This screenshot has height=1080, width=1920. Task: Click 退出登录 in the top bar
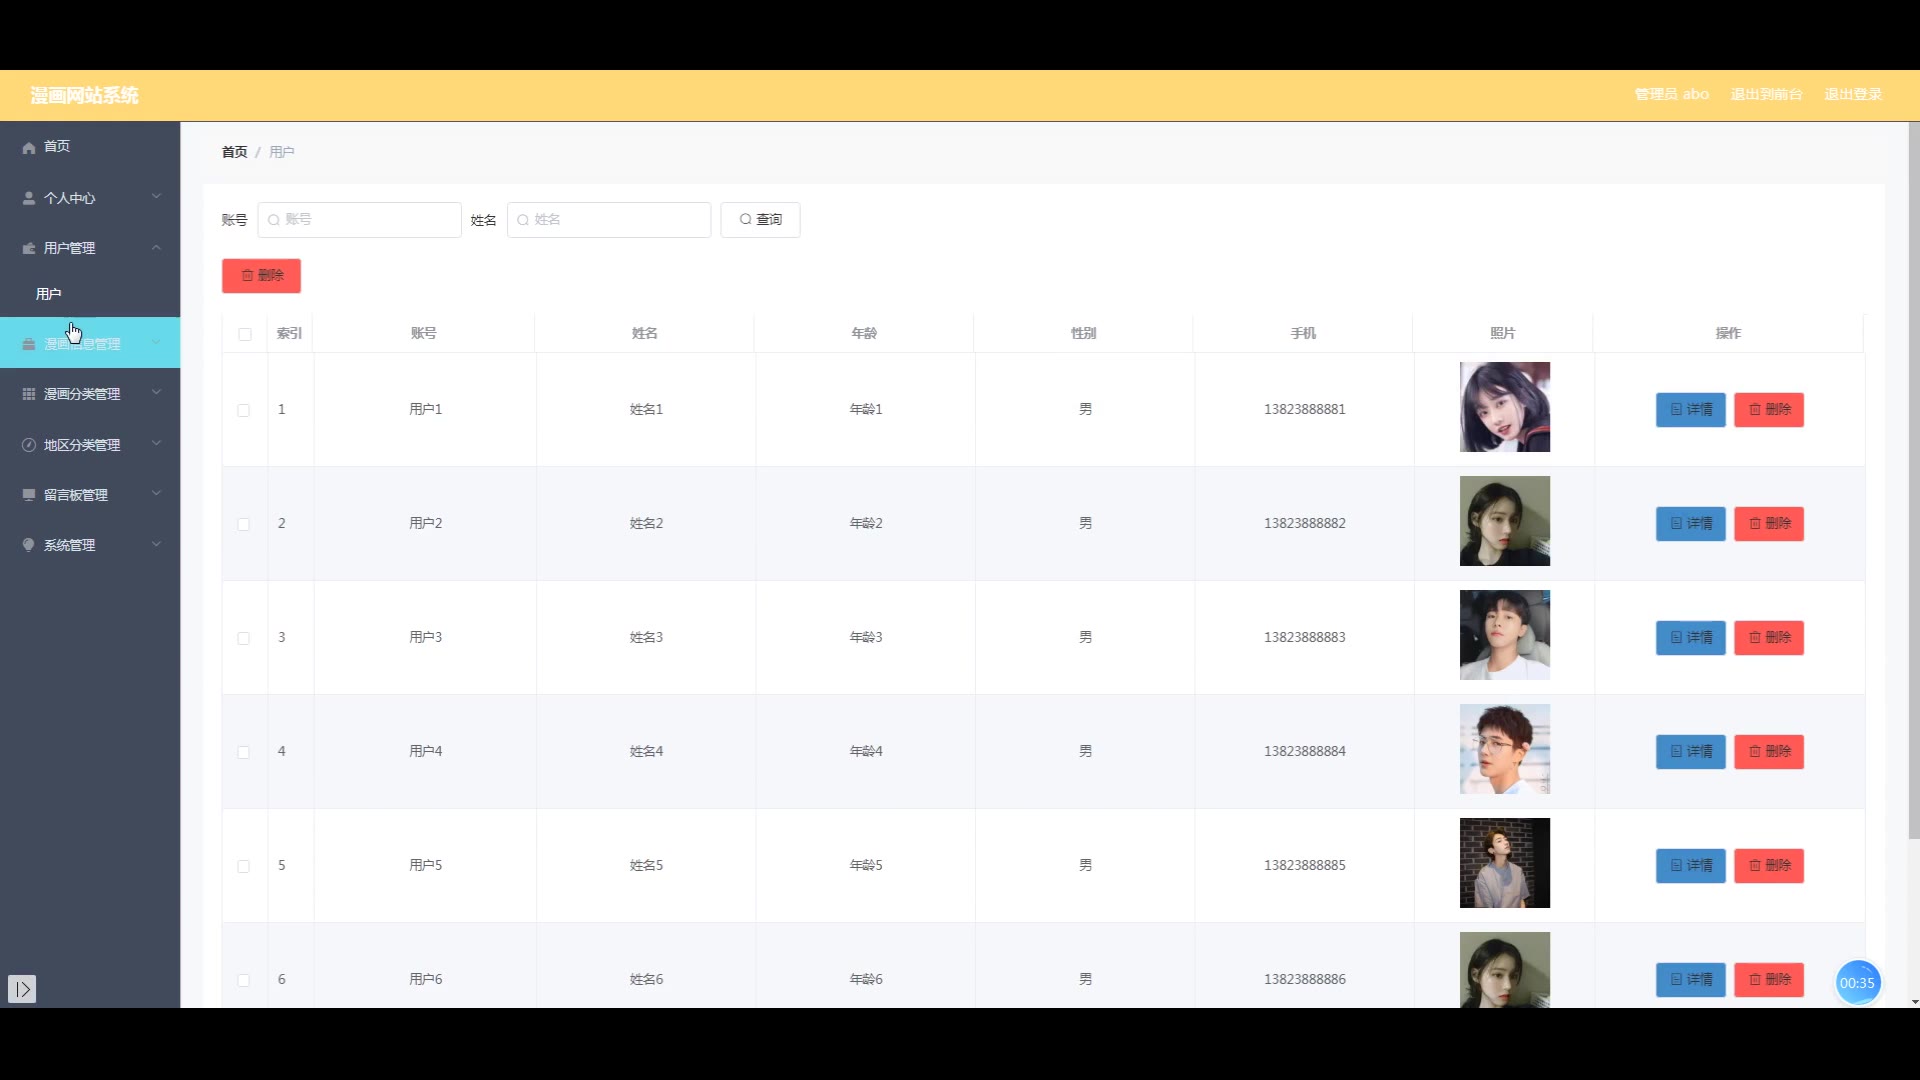click(1852, 94)
